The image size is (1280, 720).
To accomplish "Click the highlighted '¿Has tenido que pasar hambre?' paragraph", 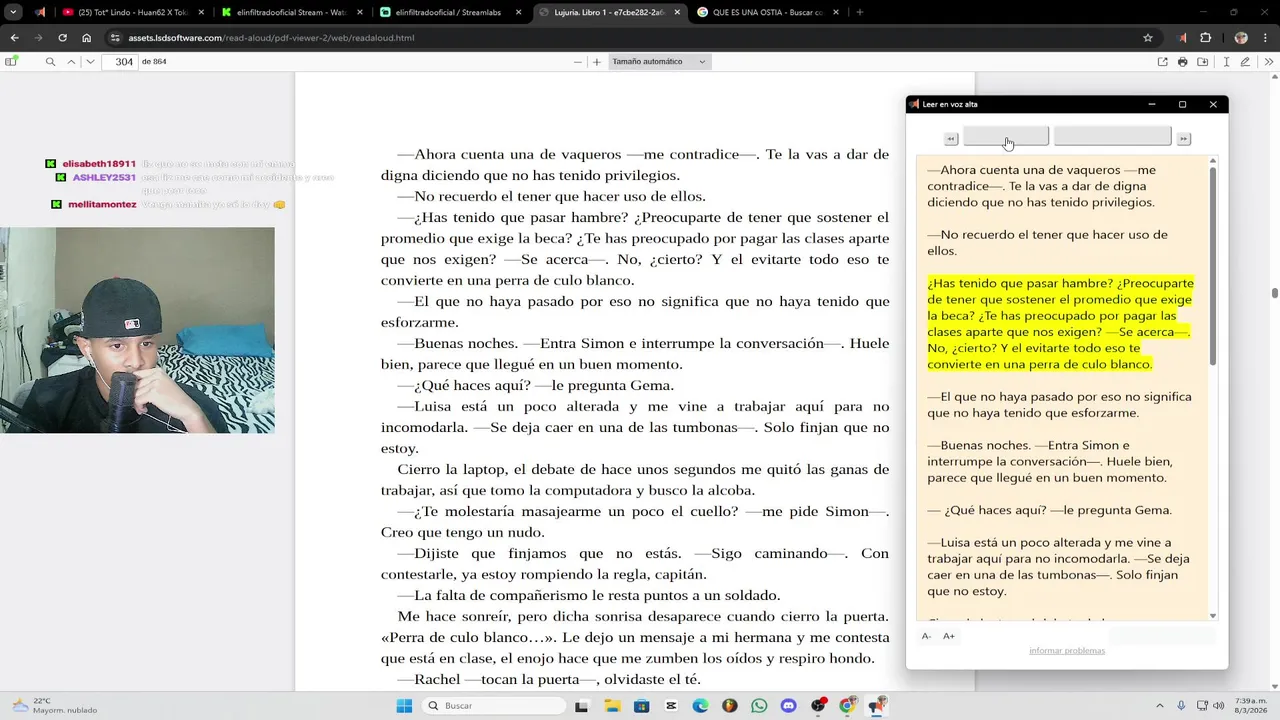I will click(x=1060, y=323).
